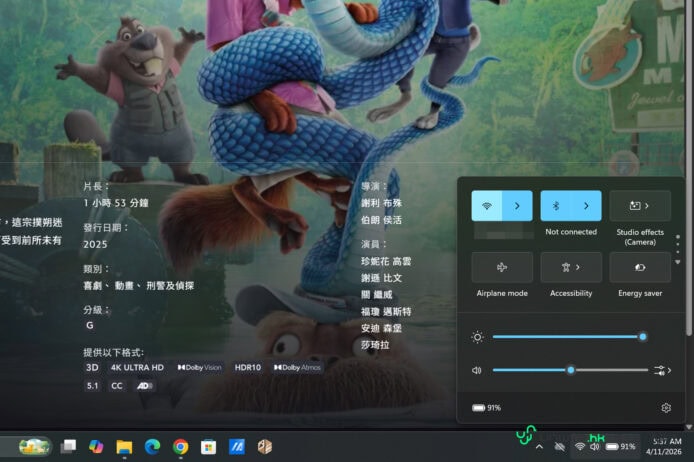Open the clock showing 4/11/2026
The image size is (694, 462).
664,447
